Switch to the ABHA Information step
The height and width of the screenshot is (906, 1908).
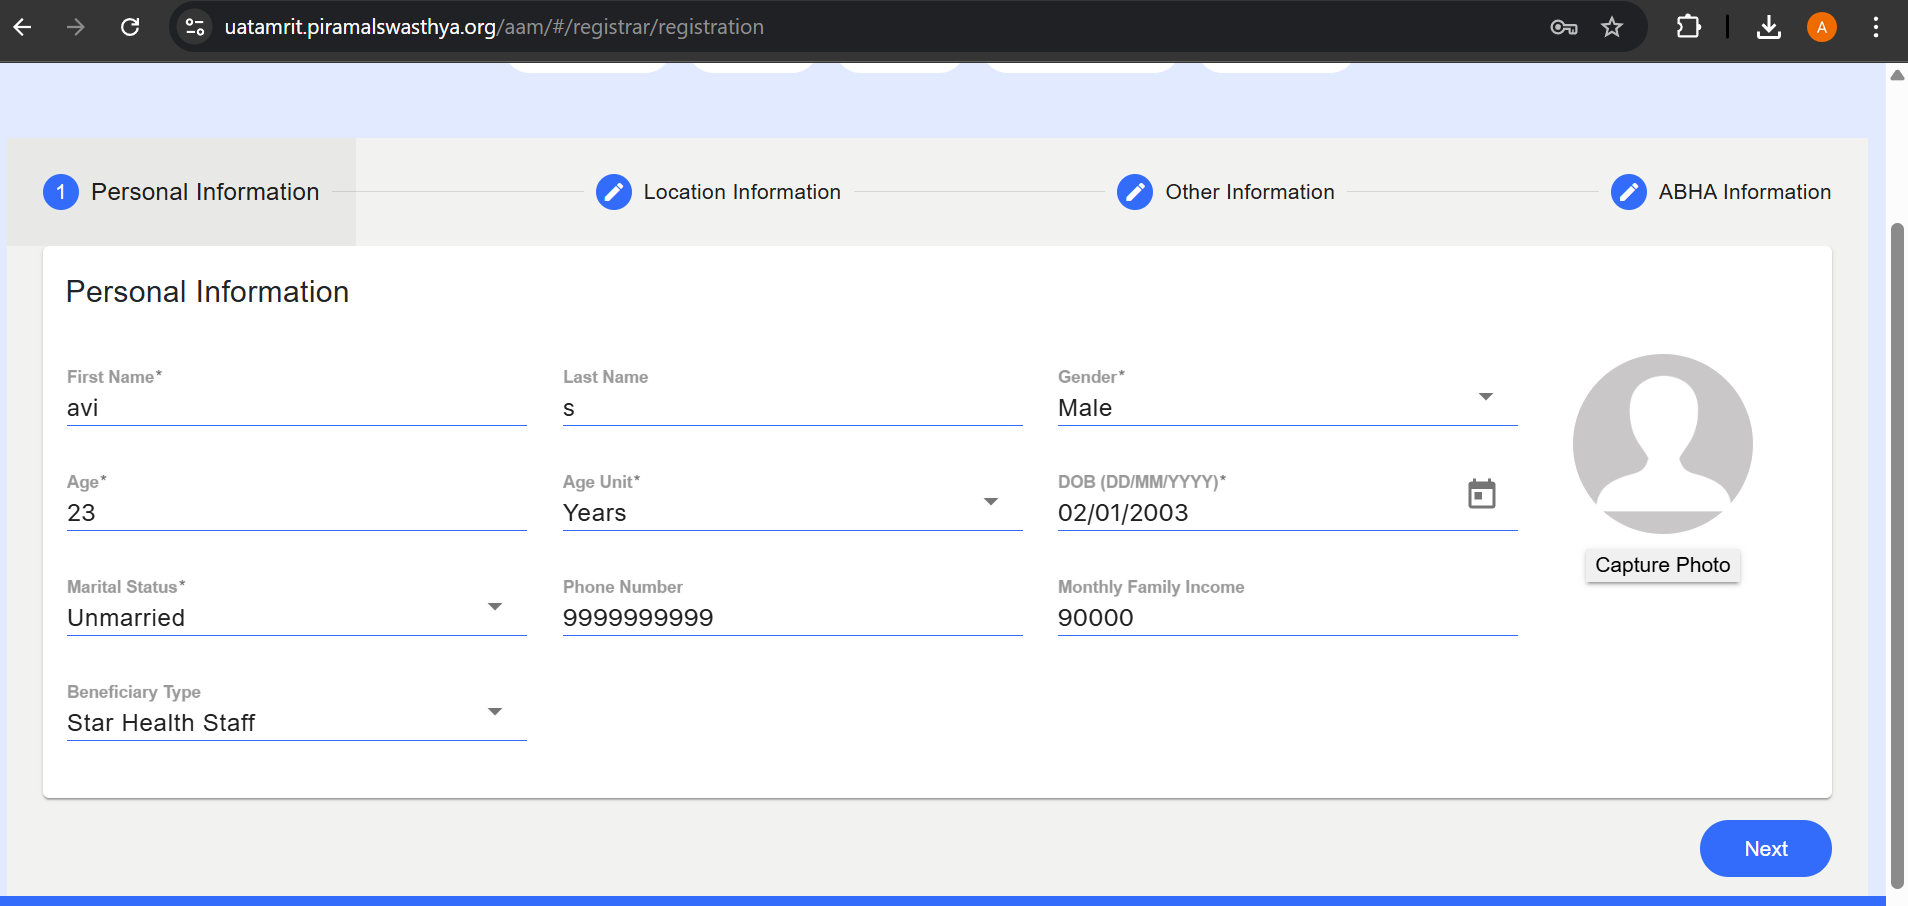tap(1744, 192)
